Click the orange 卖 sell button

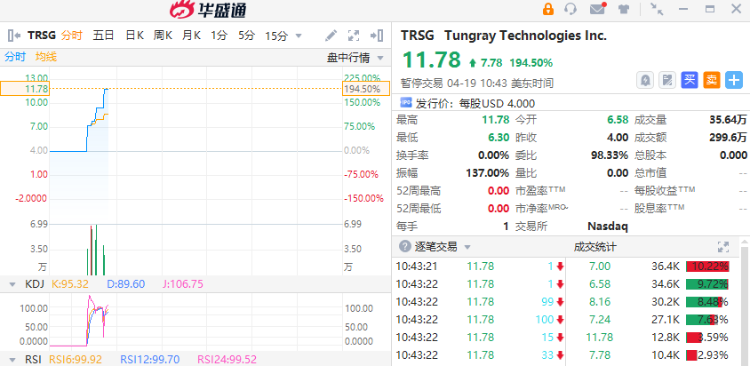point(712,80)
